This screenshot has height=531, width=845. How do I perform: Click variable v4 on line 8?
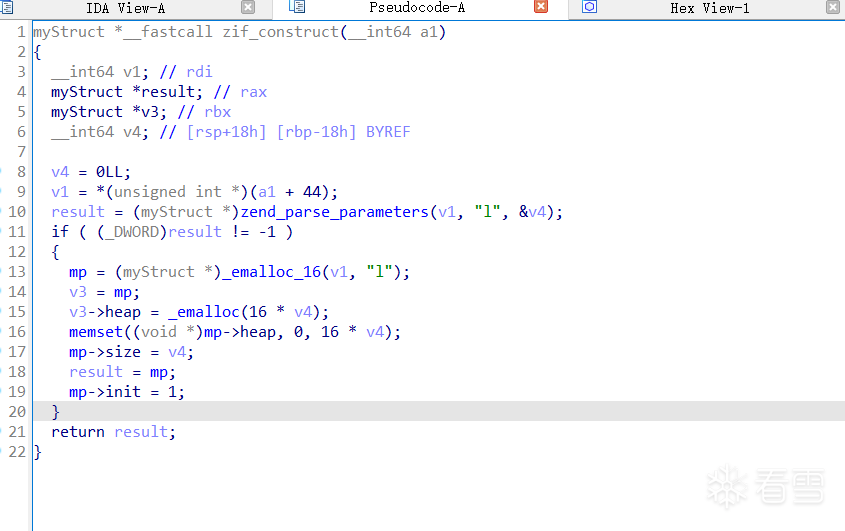[60, 172]
